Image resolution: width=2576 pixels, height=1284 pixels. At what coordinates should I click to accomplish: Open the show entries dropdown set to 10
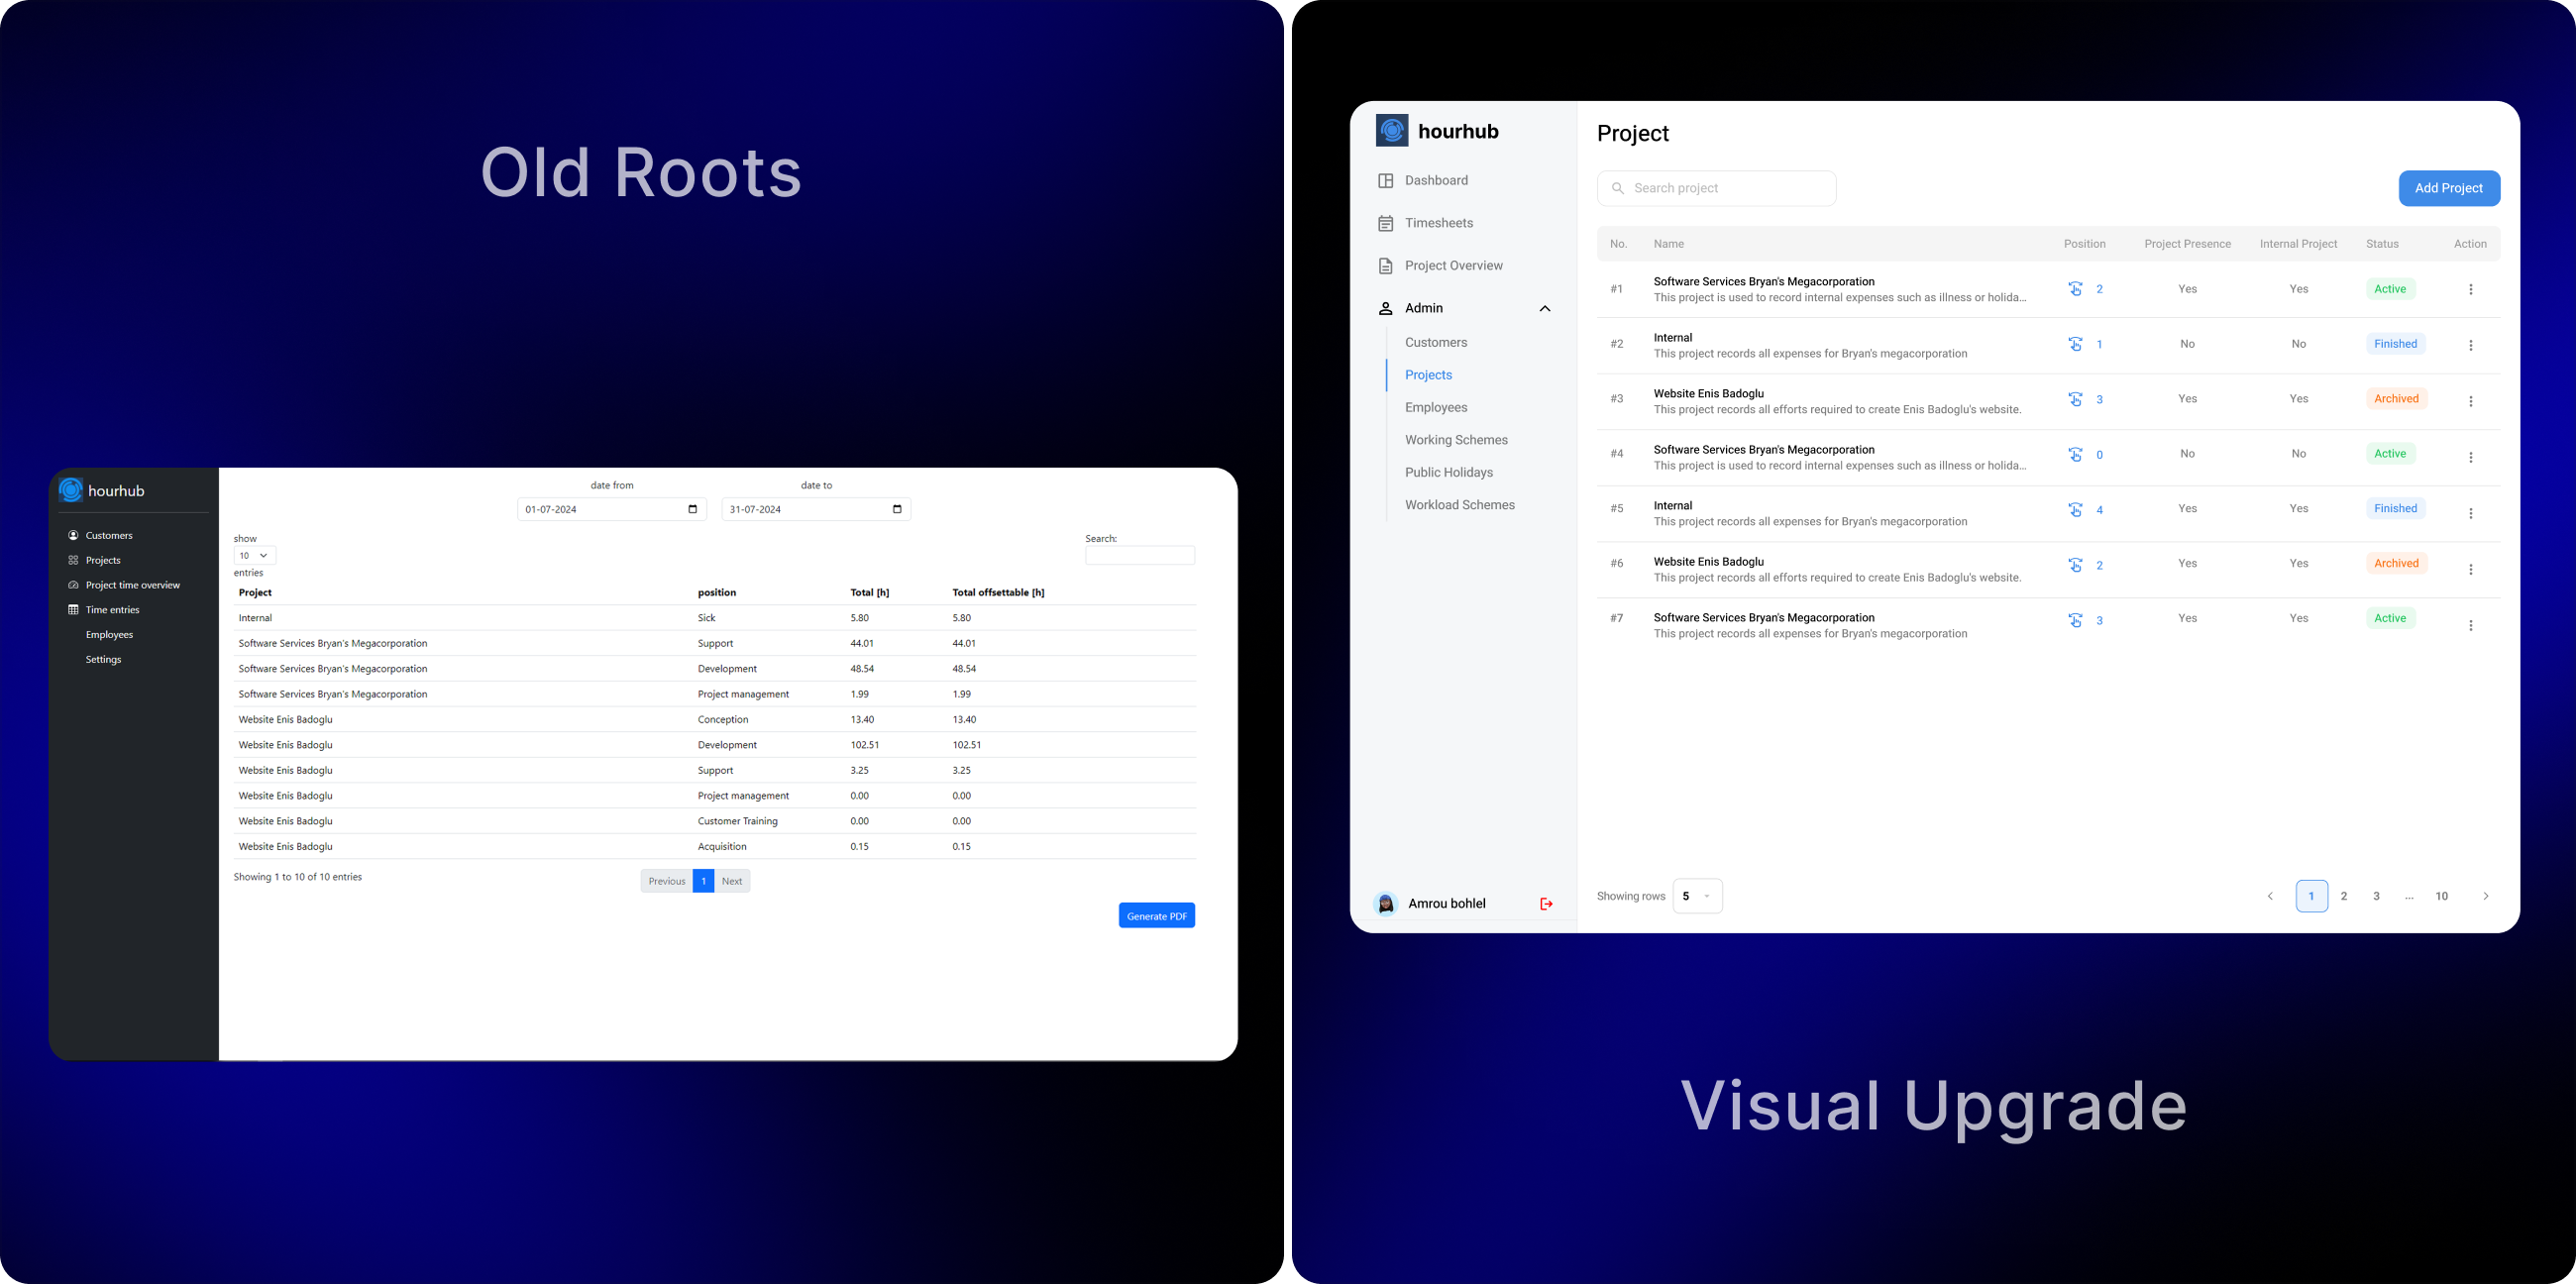(254, 556)
